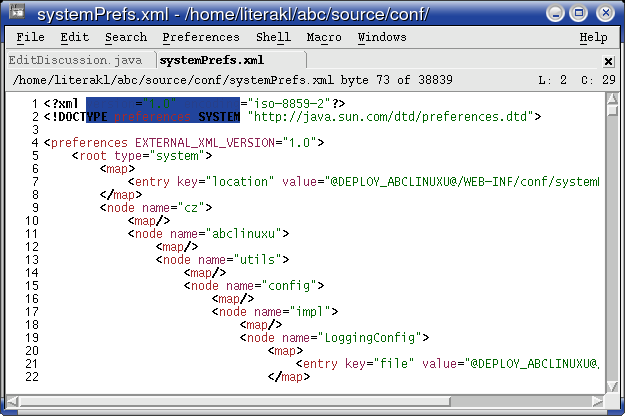Open the Shell menu

pyautogui.click(x=273, y=37)
